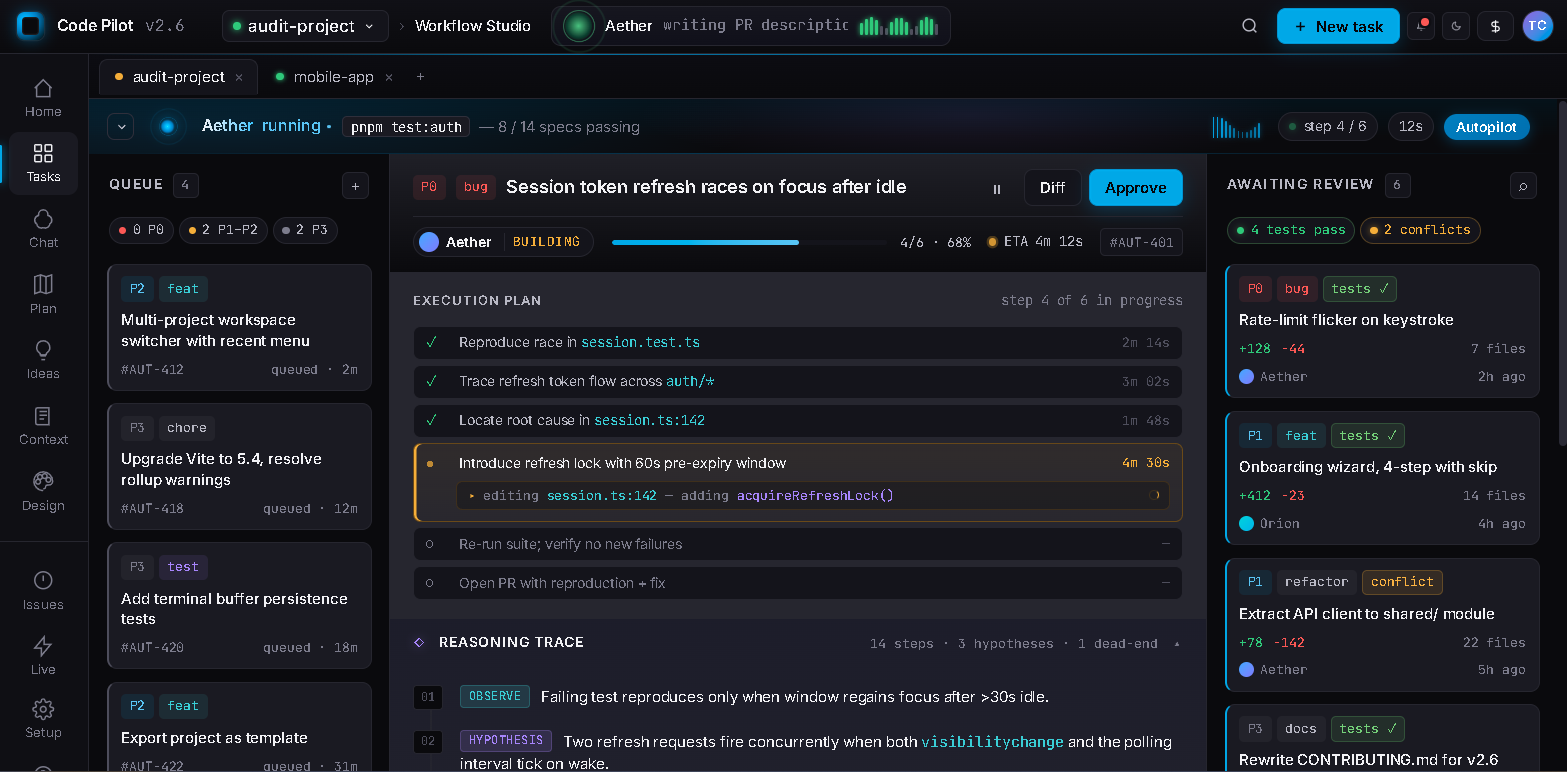Open the billing dollar icon
The image size is (1567, 772).
click(1495, 26)
